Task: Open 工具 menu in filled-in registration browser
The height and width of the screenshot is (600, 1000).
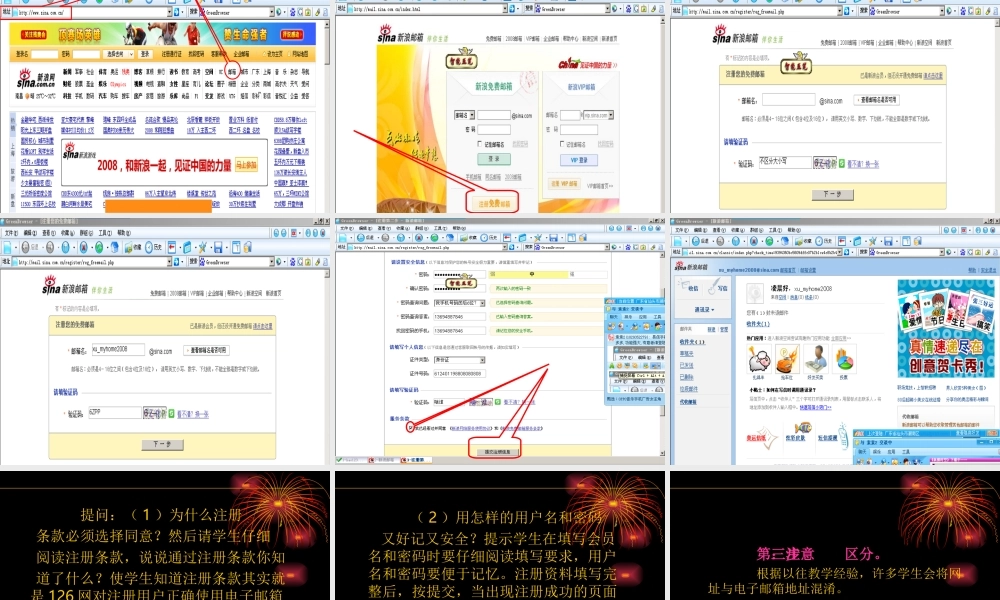Action: click(105, 233)
